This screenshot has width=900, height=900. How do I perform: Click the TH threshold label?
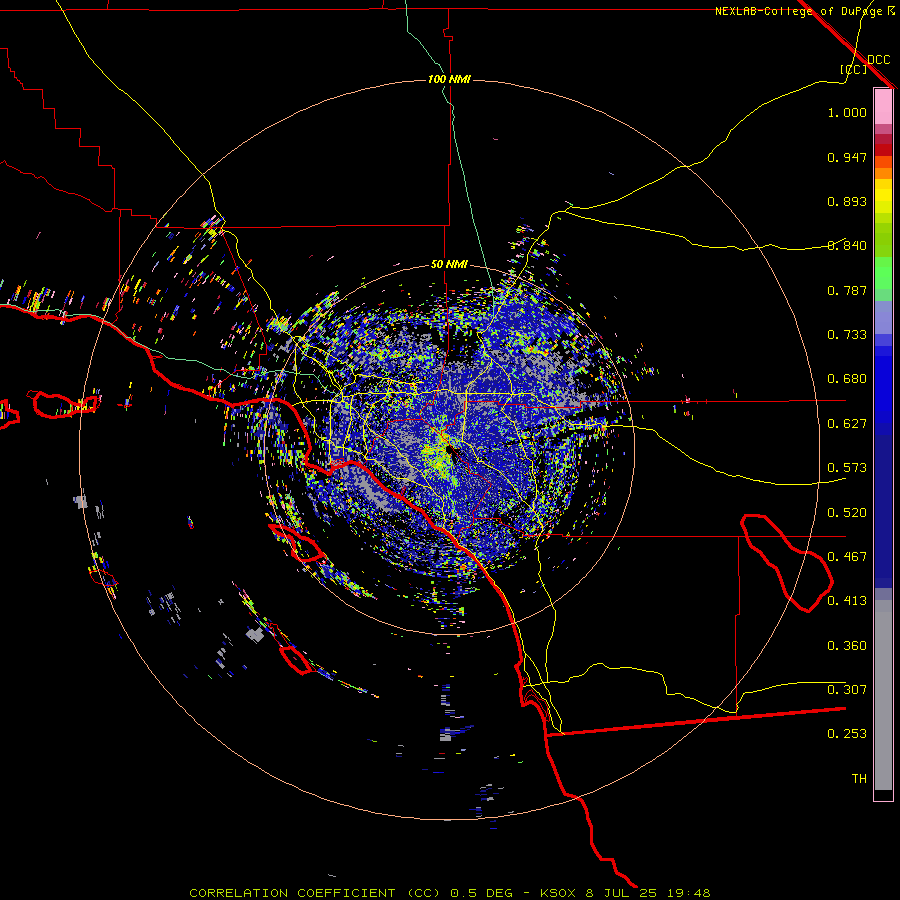[x=859, y=779]
